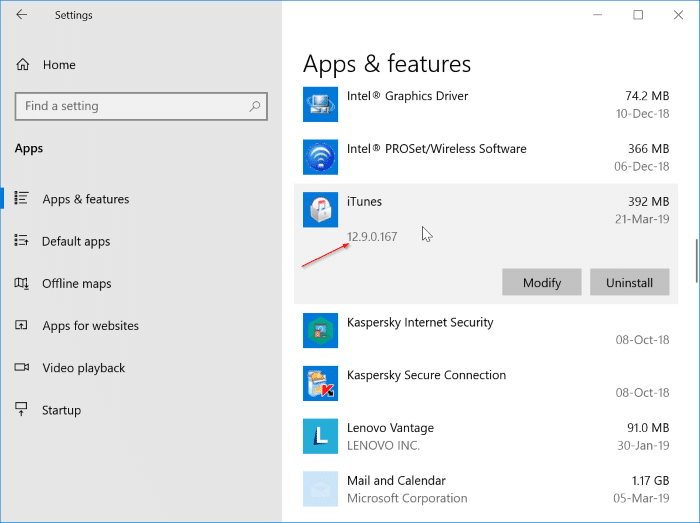700x523 pixels.
Task: Click the Kaspersky Secure Connection icon
Action: click(x=320, y=383)
